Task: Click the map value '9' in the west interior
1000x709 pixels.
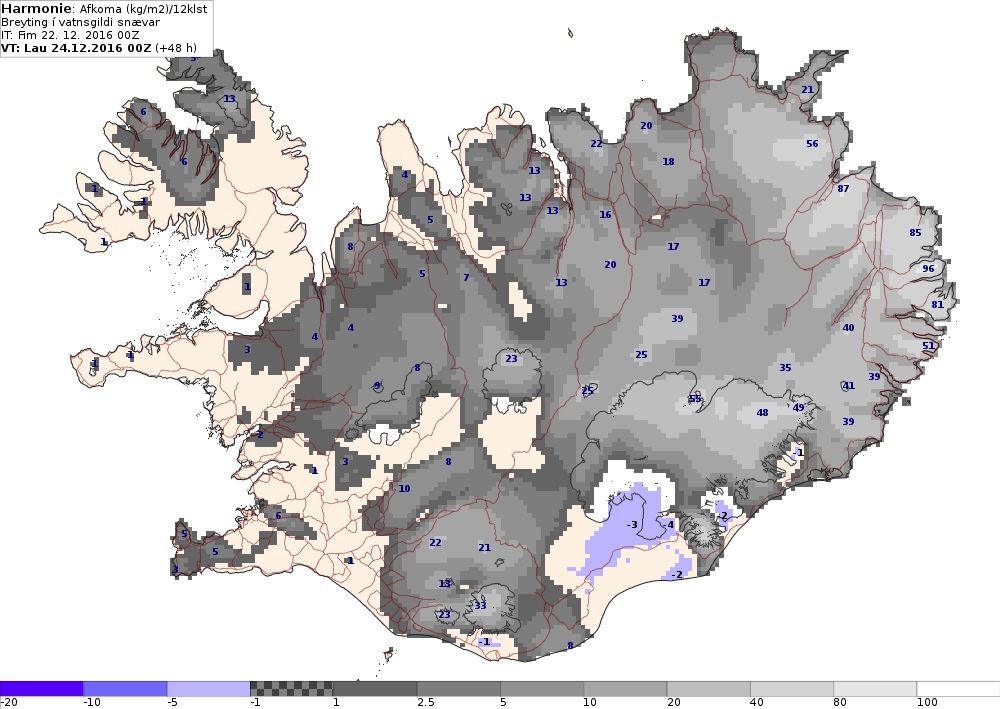Action: pos(377,385)
